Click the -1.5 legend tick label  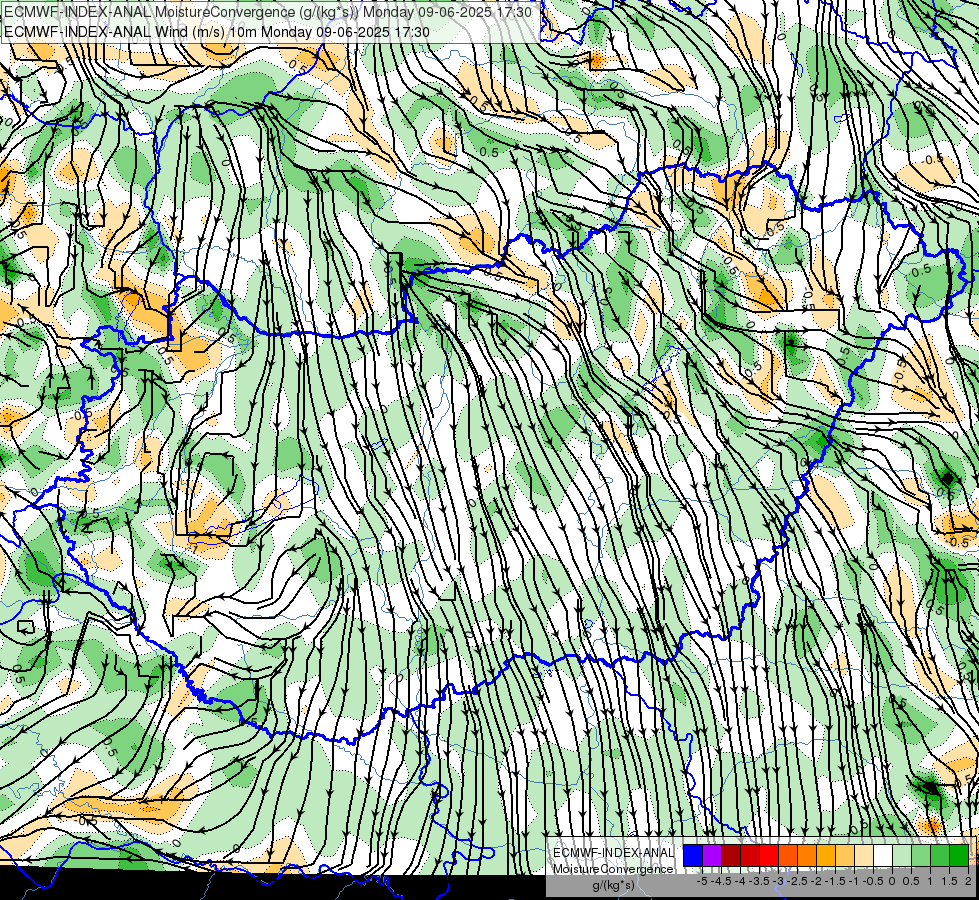(835, 881)
